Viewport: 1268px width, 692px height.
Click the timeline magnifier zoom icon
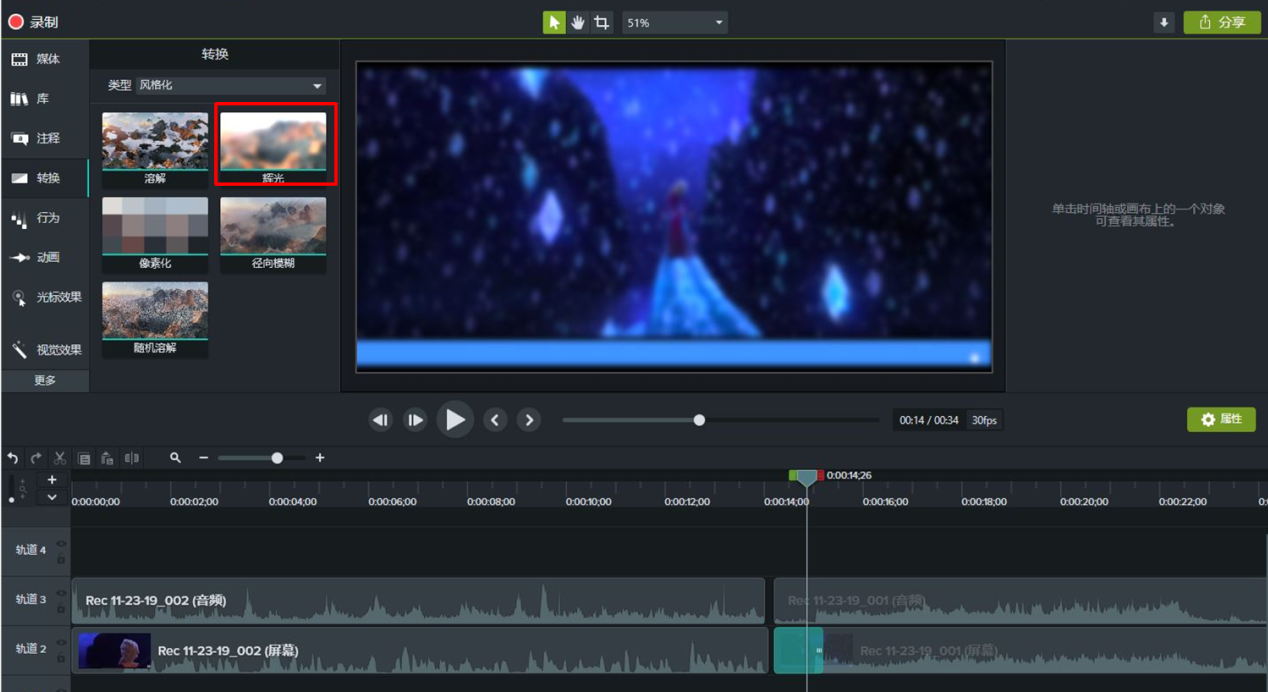click(x=175, y=458)
